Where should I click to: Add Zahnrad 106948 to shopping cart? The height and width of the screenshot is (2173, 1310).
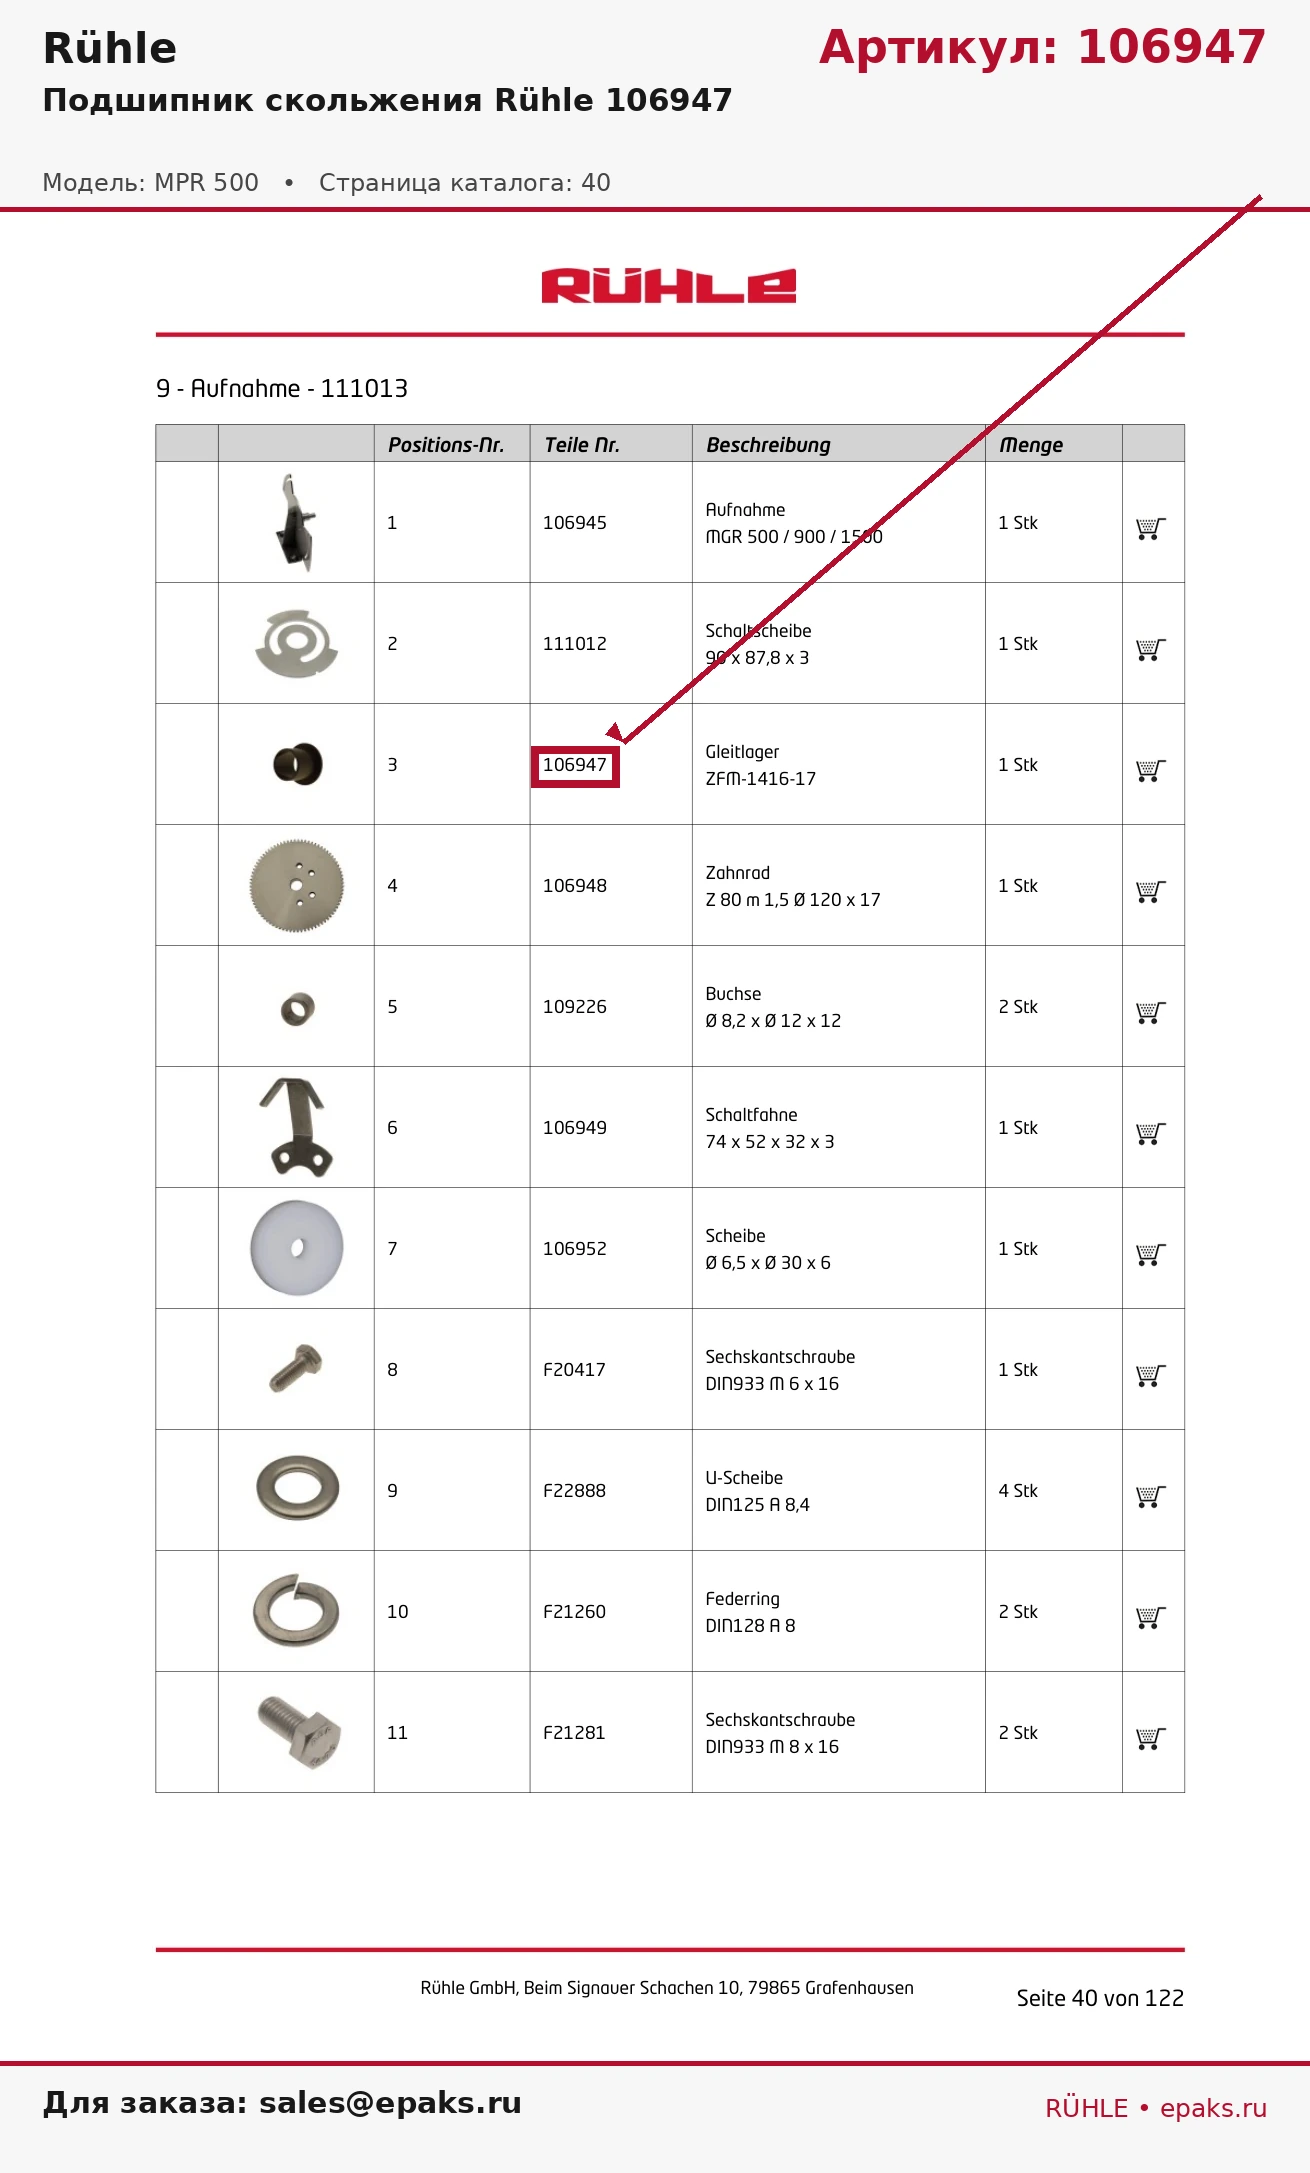pos(1151,891)
